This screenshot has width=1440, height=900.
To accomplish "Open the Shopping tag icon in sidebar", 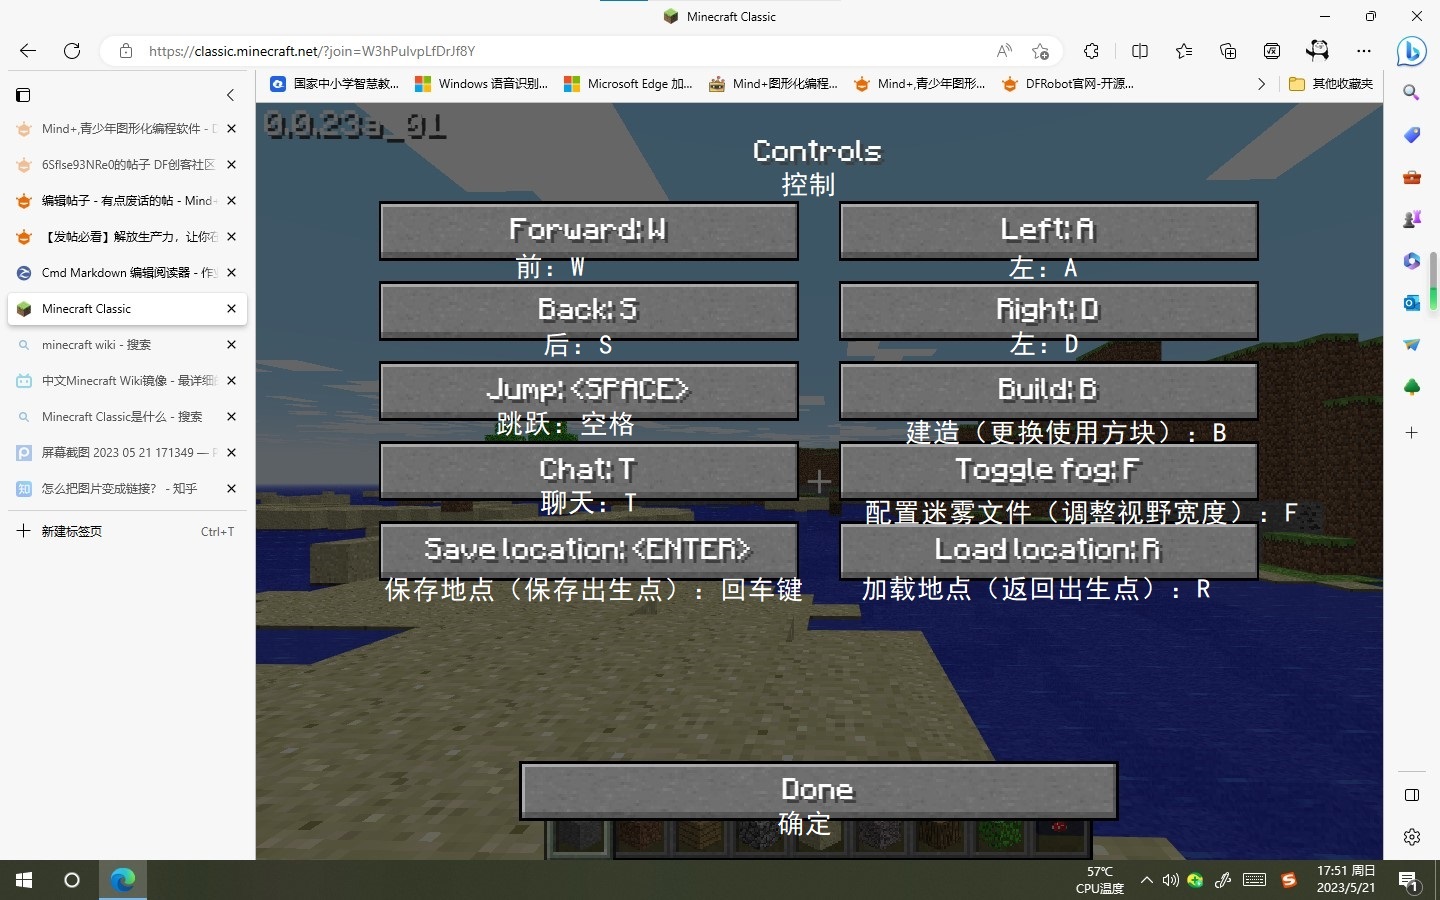I will click(1411, 135).
